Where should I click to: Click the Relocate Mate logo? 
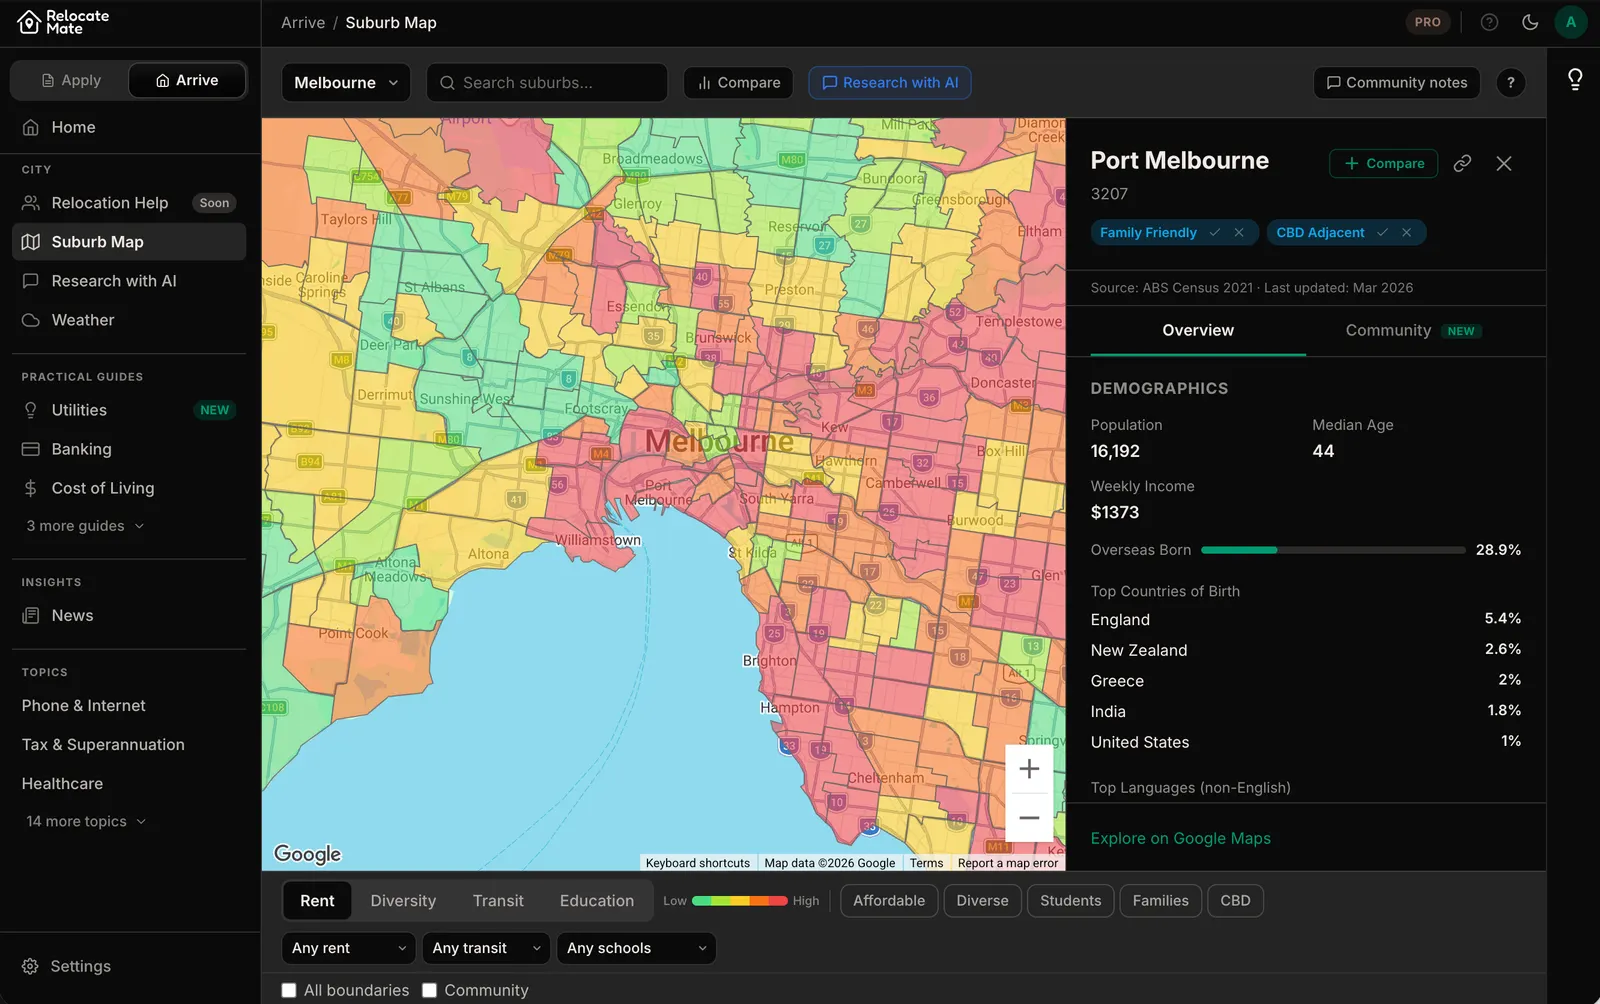(x=64, y=22)
